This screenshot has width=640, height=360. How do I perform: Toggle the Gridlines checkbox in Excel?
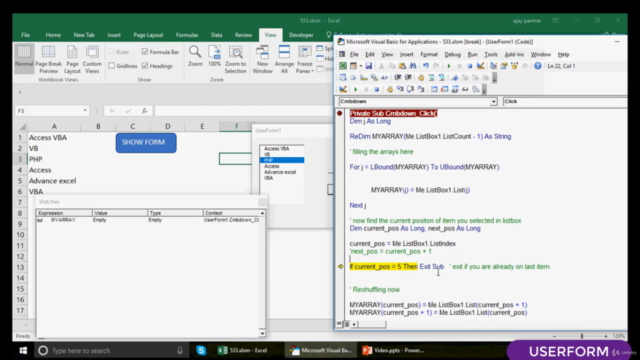(111, 66)
